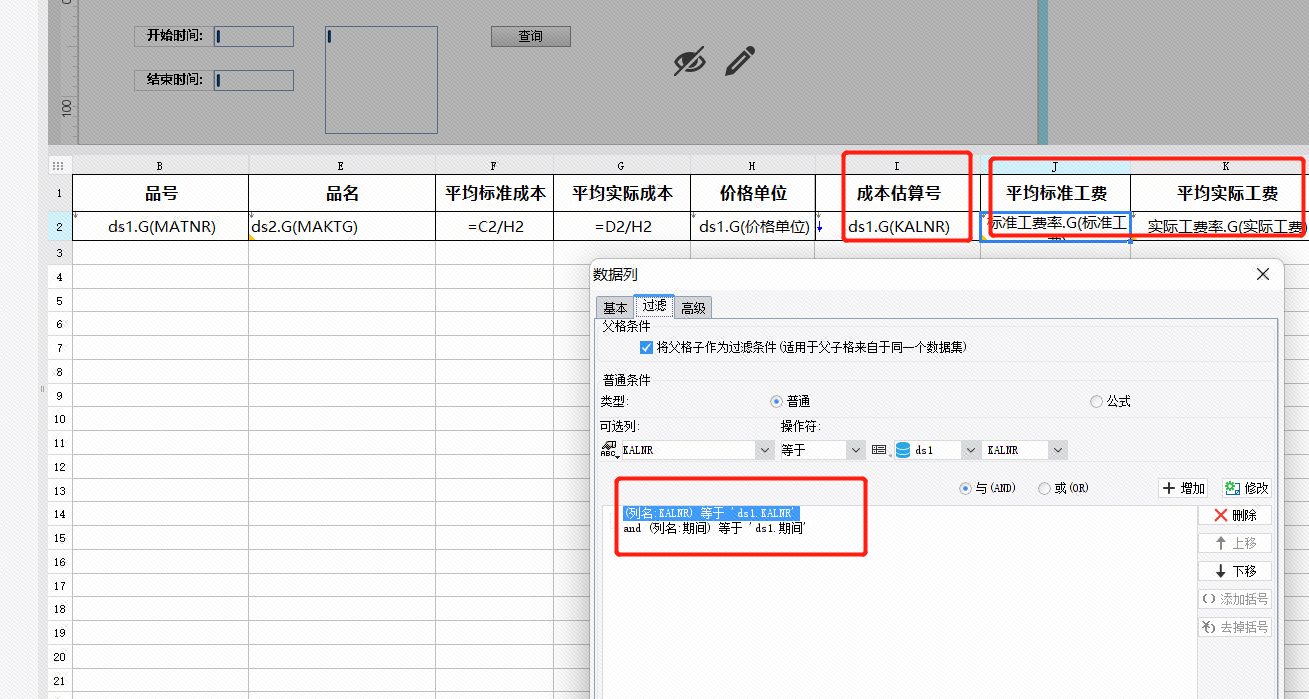Viewport: 1309px width, 699px height.
Task: Click the 成本估算号 header cell
Action: click(x=897, y=193)
